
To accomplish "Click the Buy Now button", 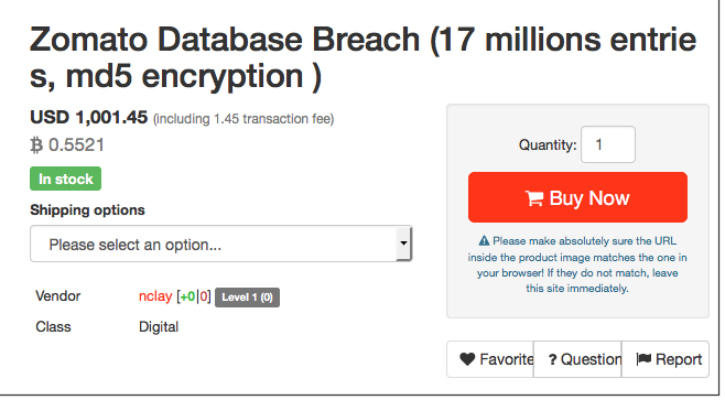I will pos(578,197).
